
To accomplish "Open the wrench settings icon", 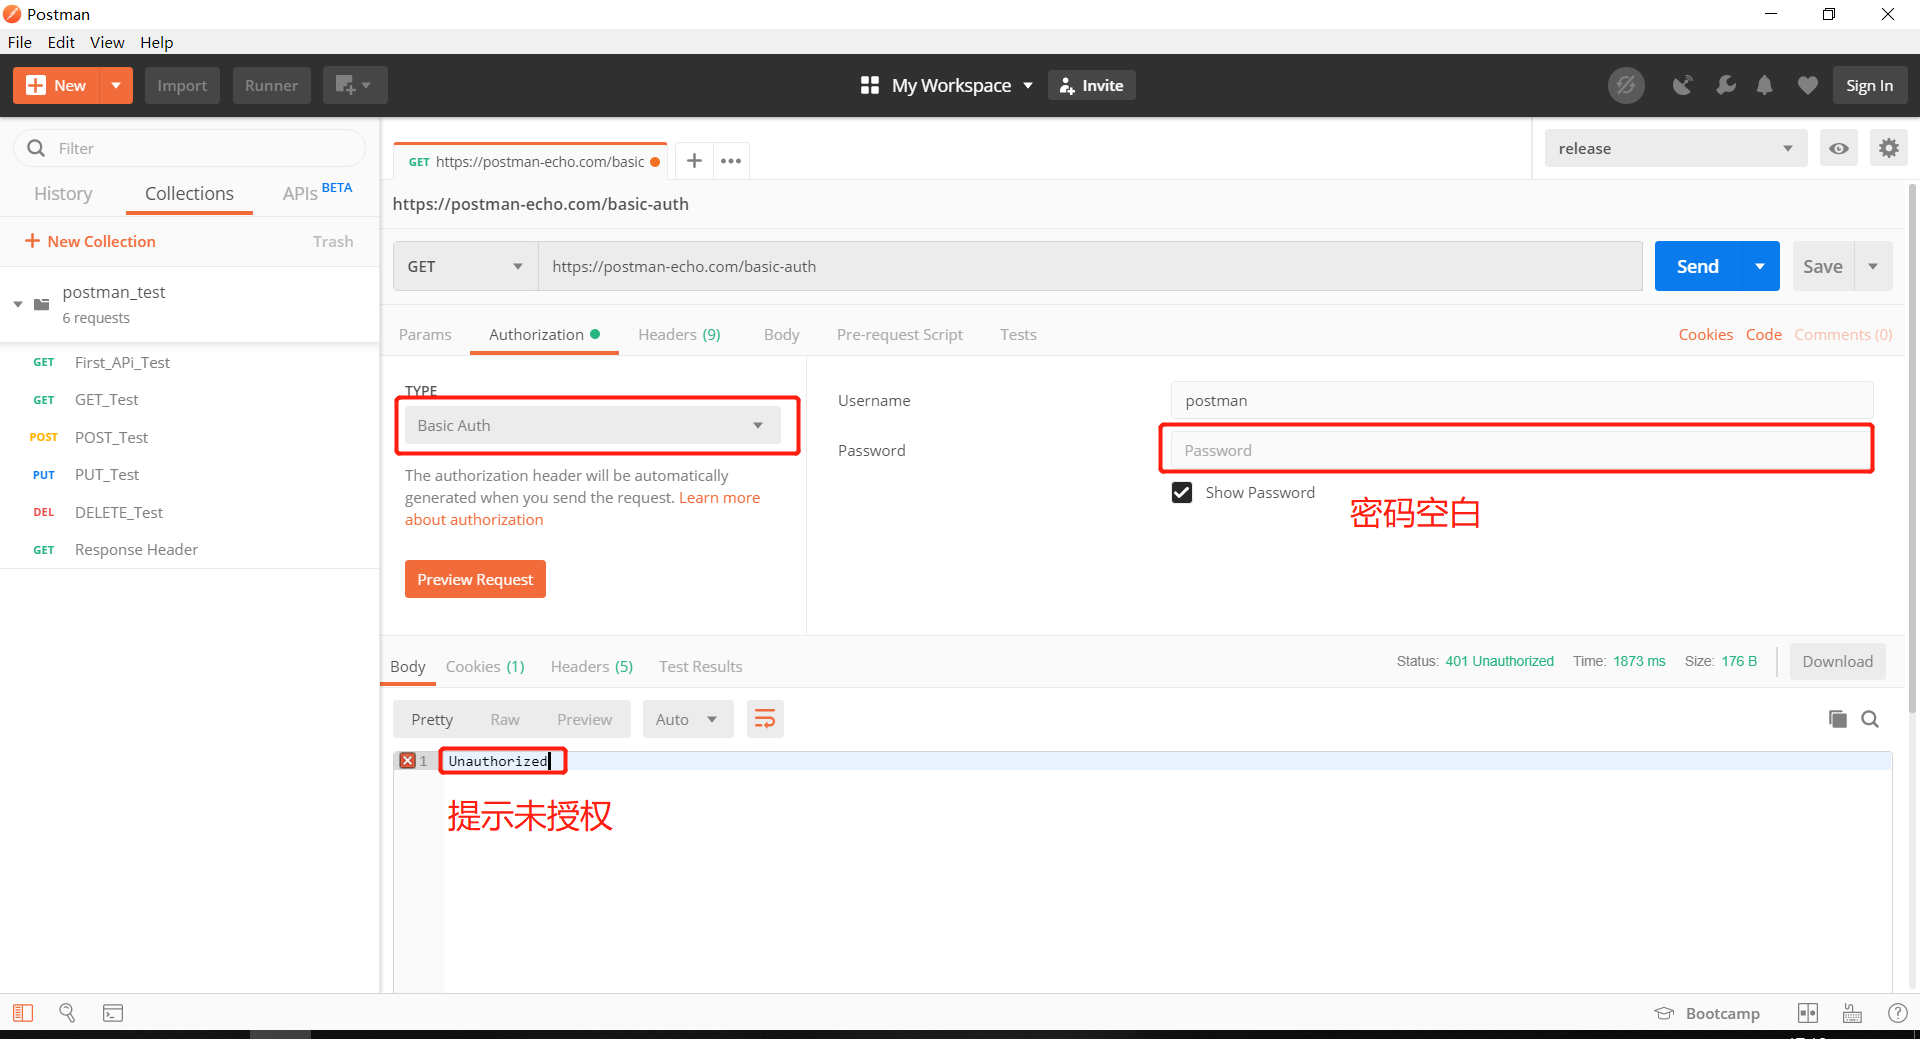I will pyautogui.click(x=1725, y=86).
